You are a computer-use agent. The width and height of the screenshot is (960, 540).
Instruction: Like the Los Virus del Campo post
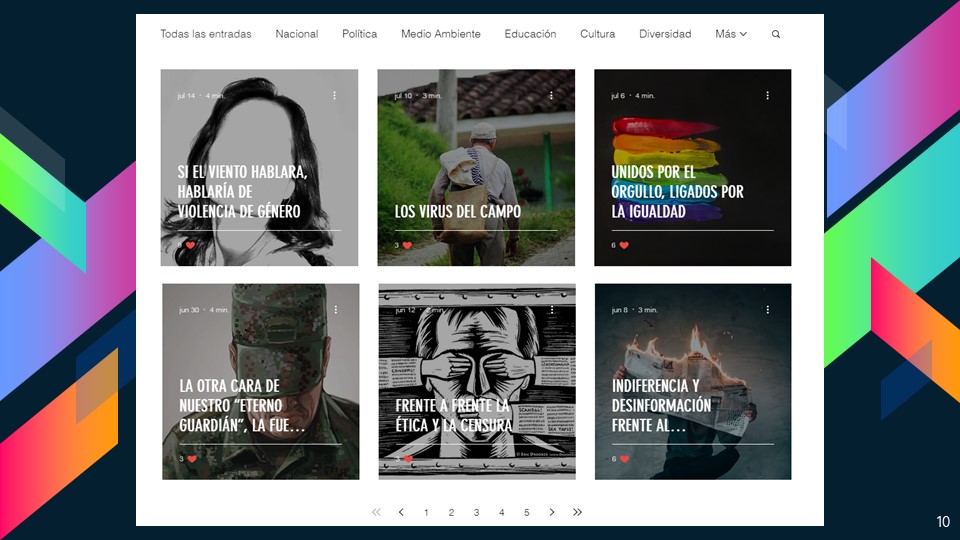click(x=407, y=245)
